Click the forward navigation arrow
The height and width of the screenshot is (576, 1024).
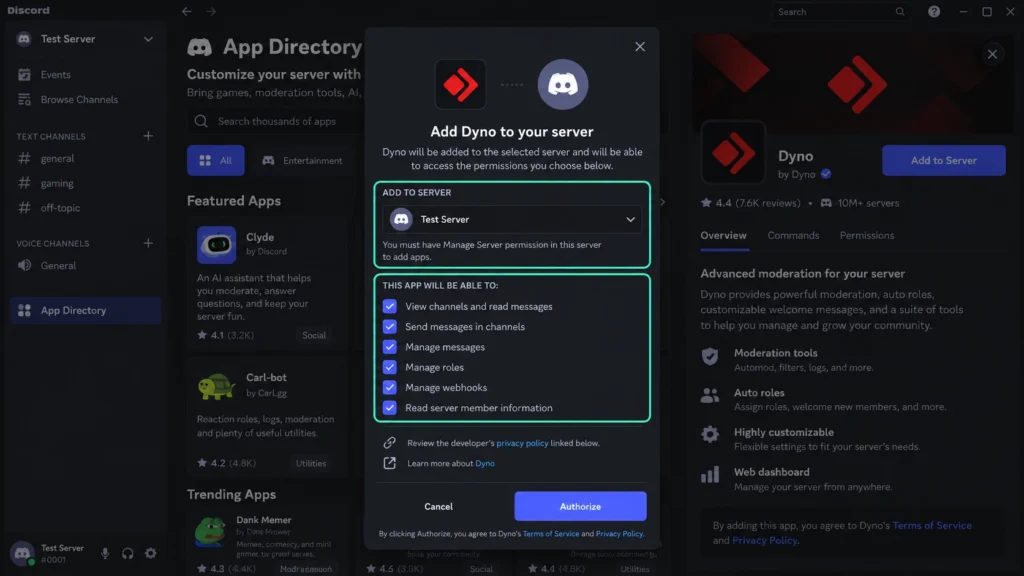[210, 11]
